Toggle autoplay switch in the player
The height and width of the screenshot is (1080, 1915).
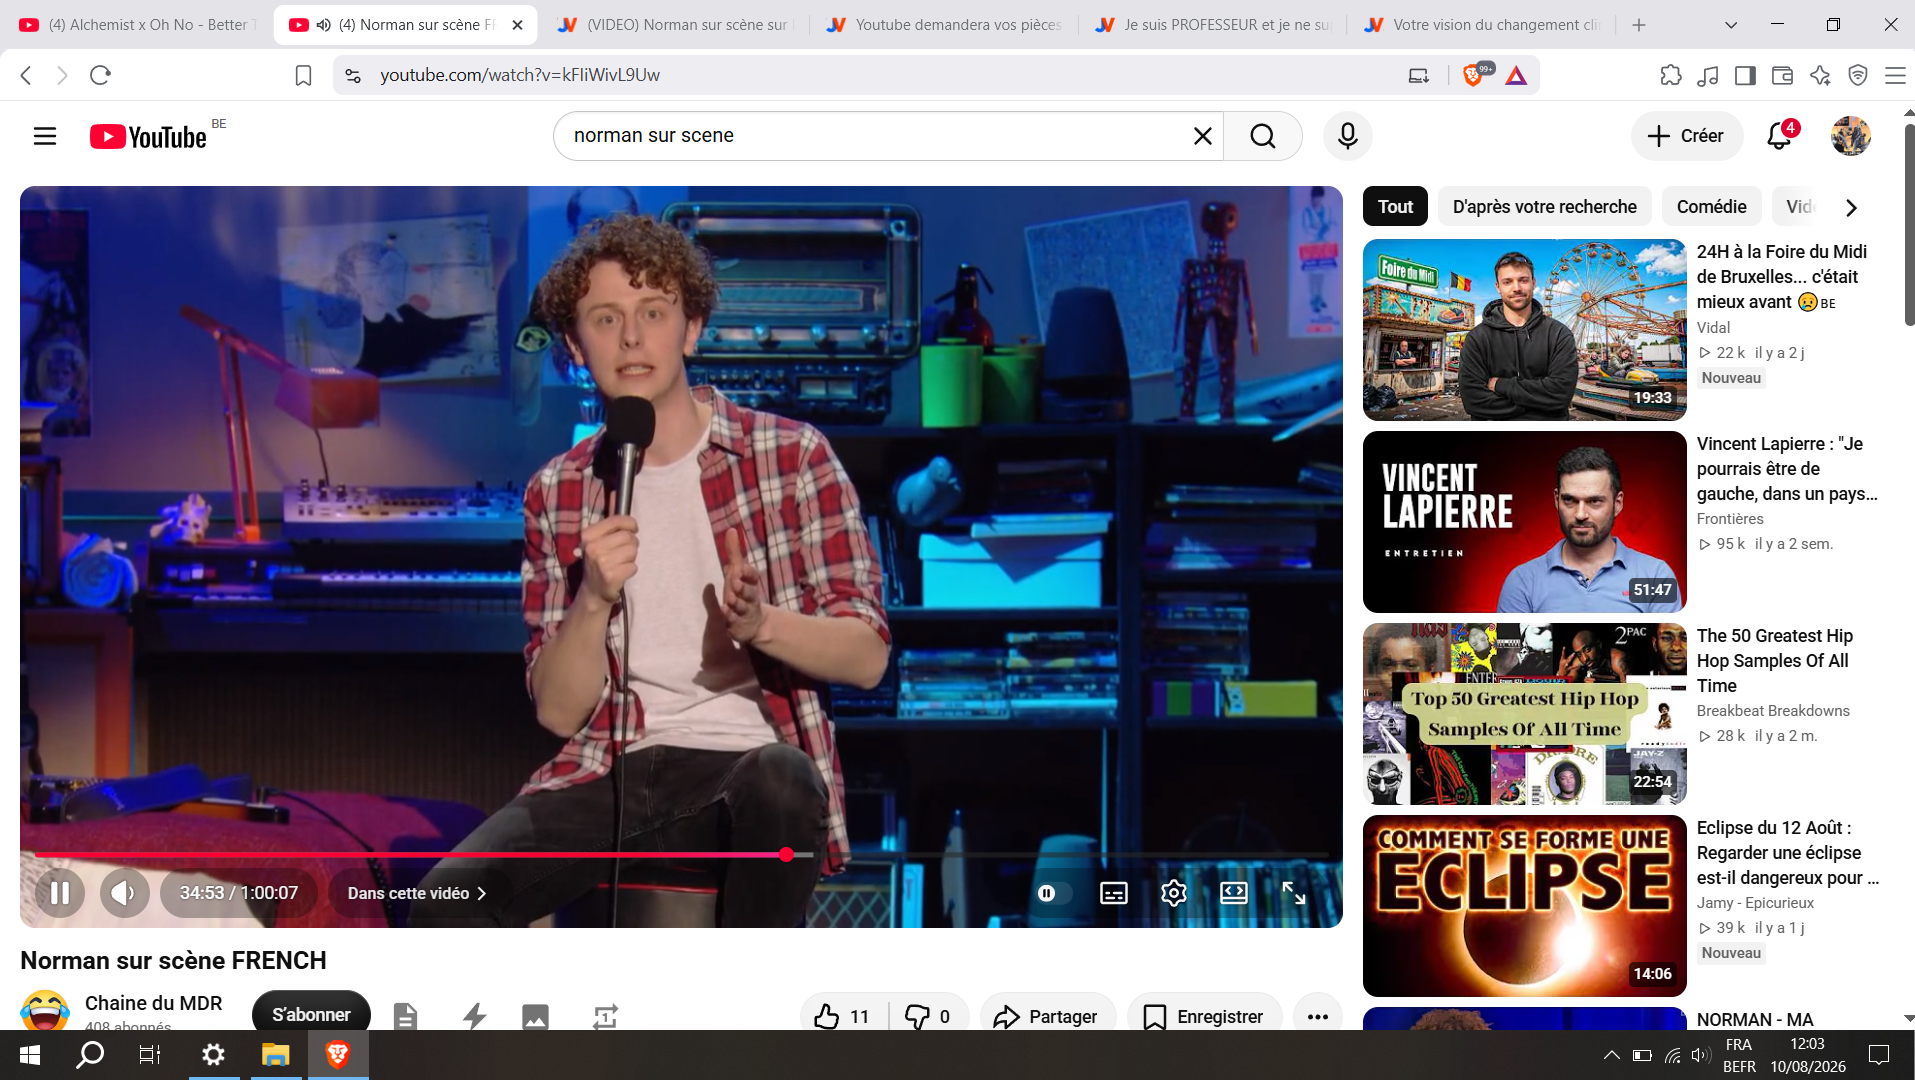click(x=1053, y=893)
